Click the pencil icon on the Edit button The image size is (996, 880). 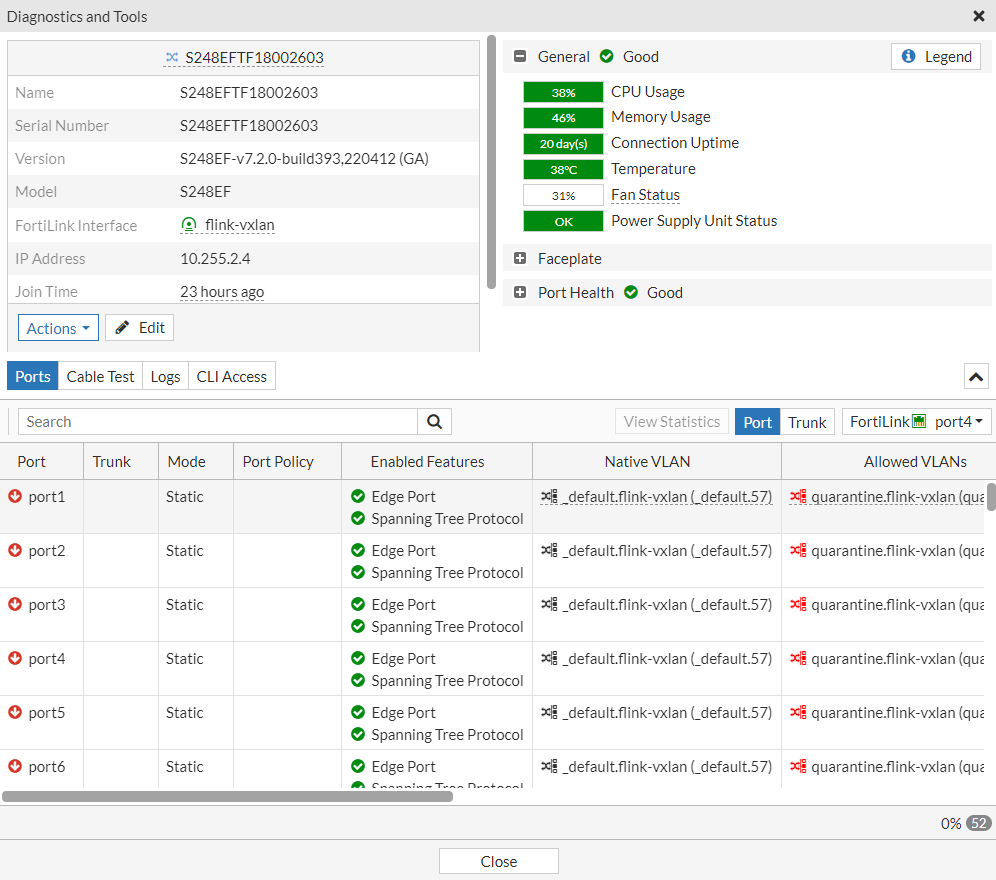(x=124, y=327)
